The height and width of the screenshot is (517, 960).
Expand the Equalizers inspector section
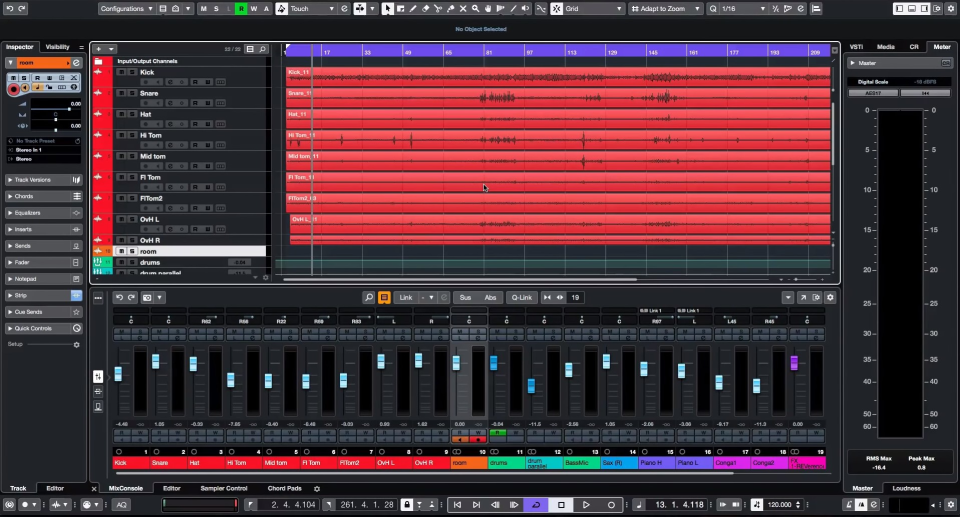click(43, 213)
